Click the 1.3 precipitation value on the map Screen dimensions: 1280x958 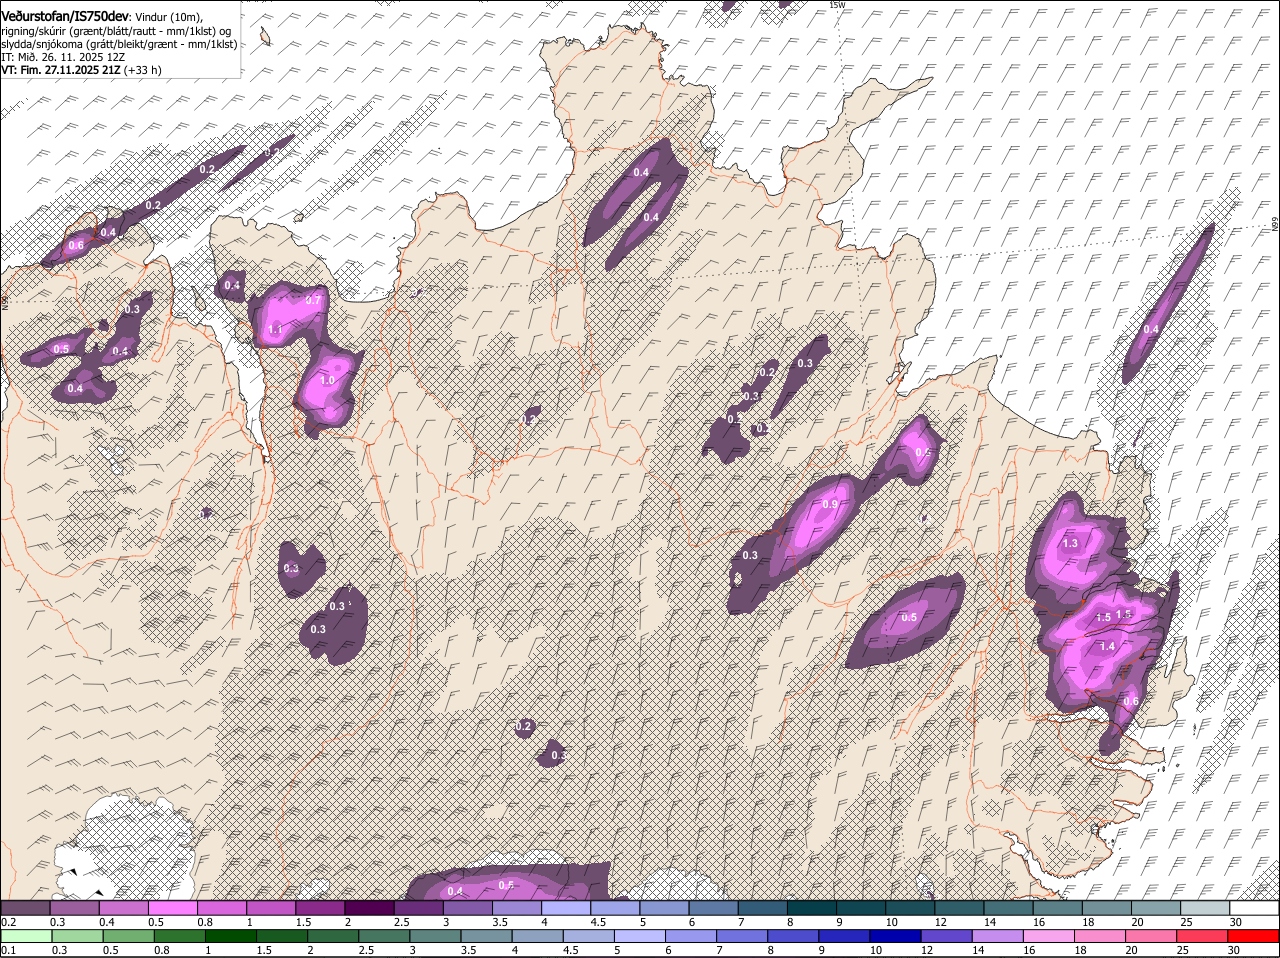click(x=1070, y=543)
